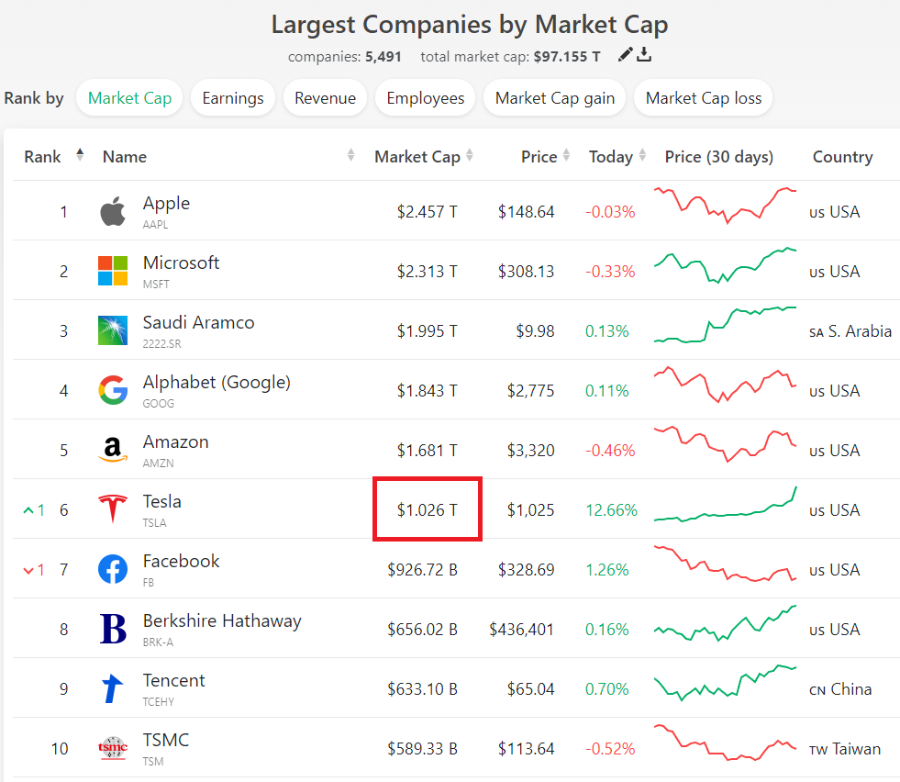Choose the Market Cap gain ranking
900x782 pixels.
click(x=554, y=98)
